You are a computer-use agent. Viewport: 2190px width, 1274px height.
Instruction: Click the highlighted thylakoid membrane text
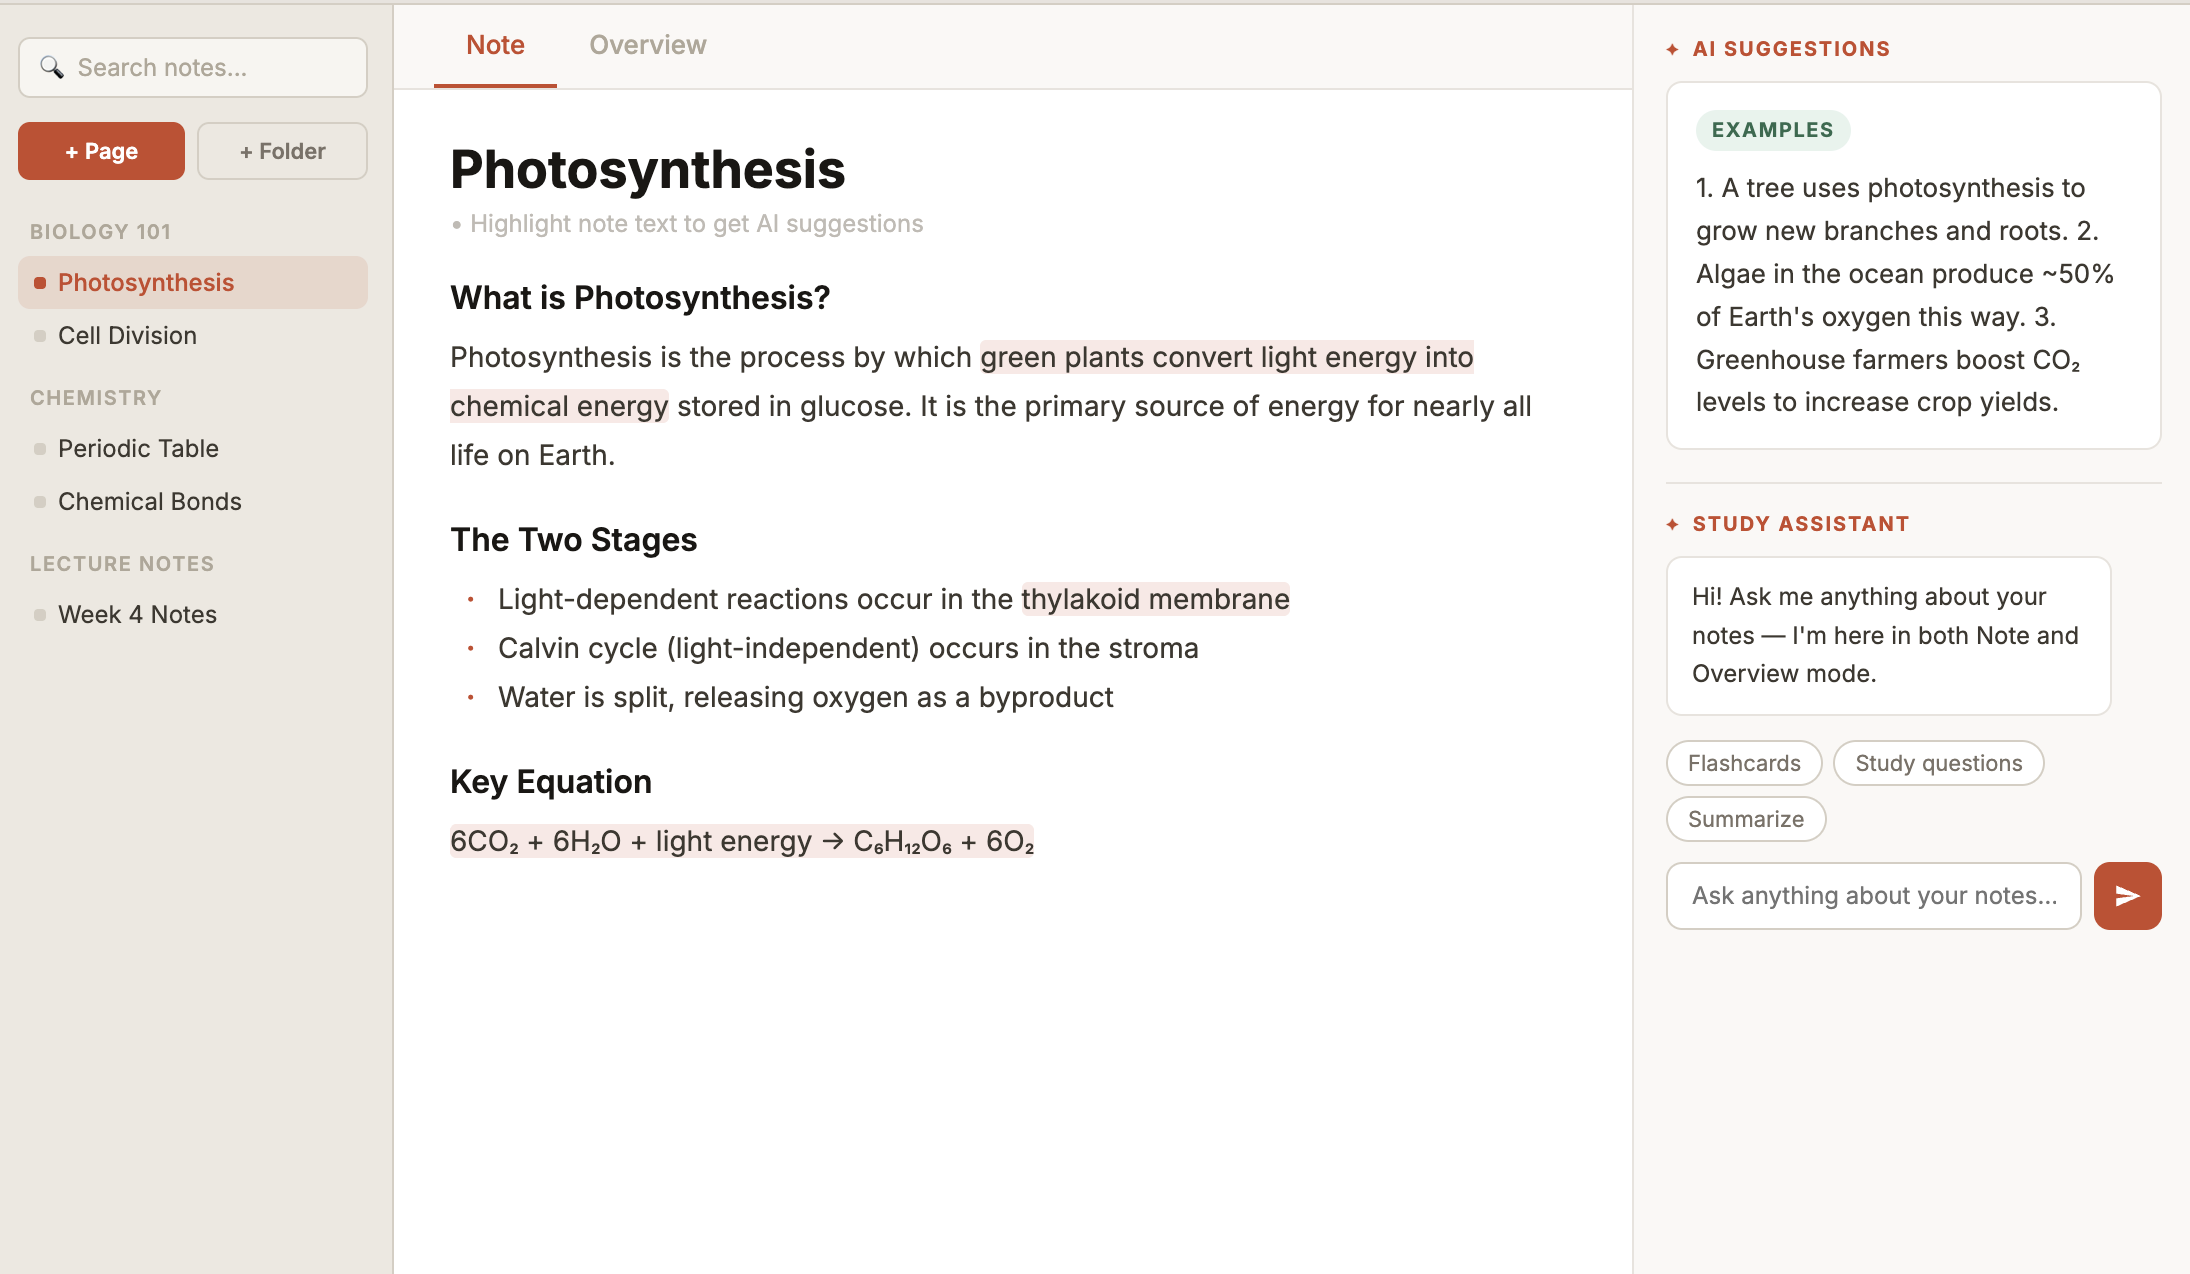click(1155, 599)
